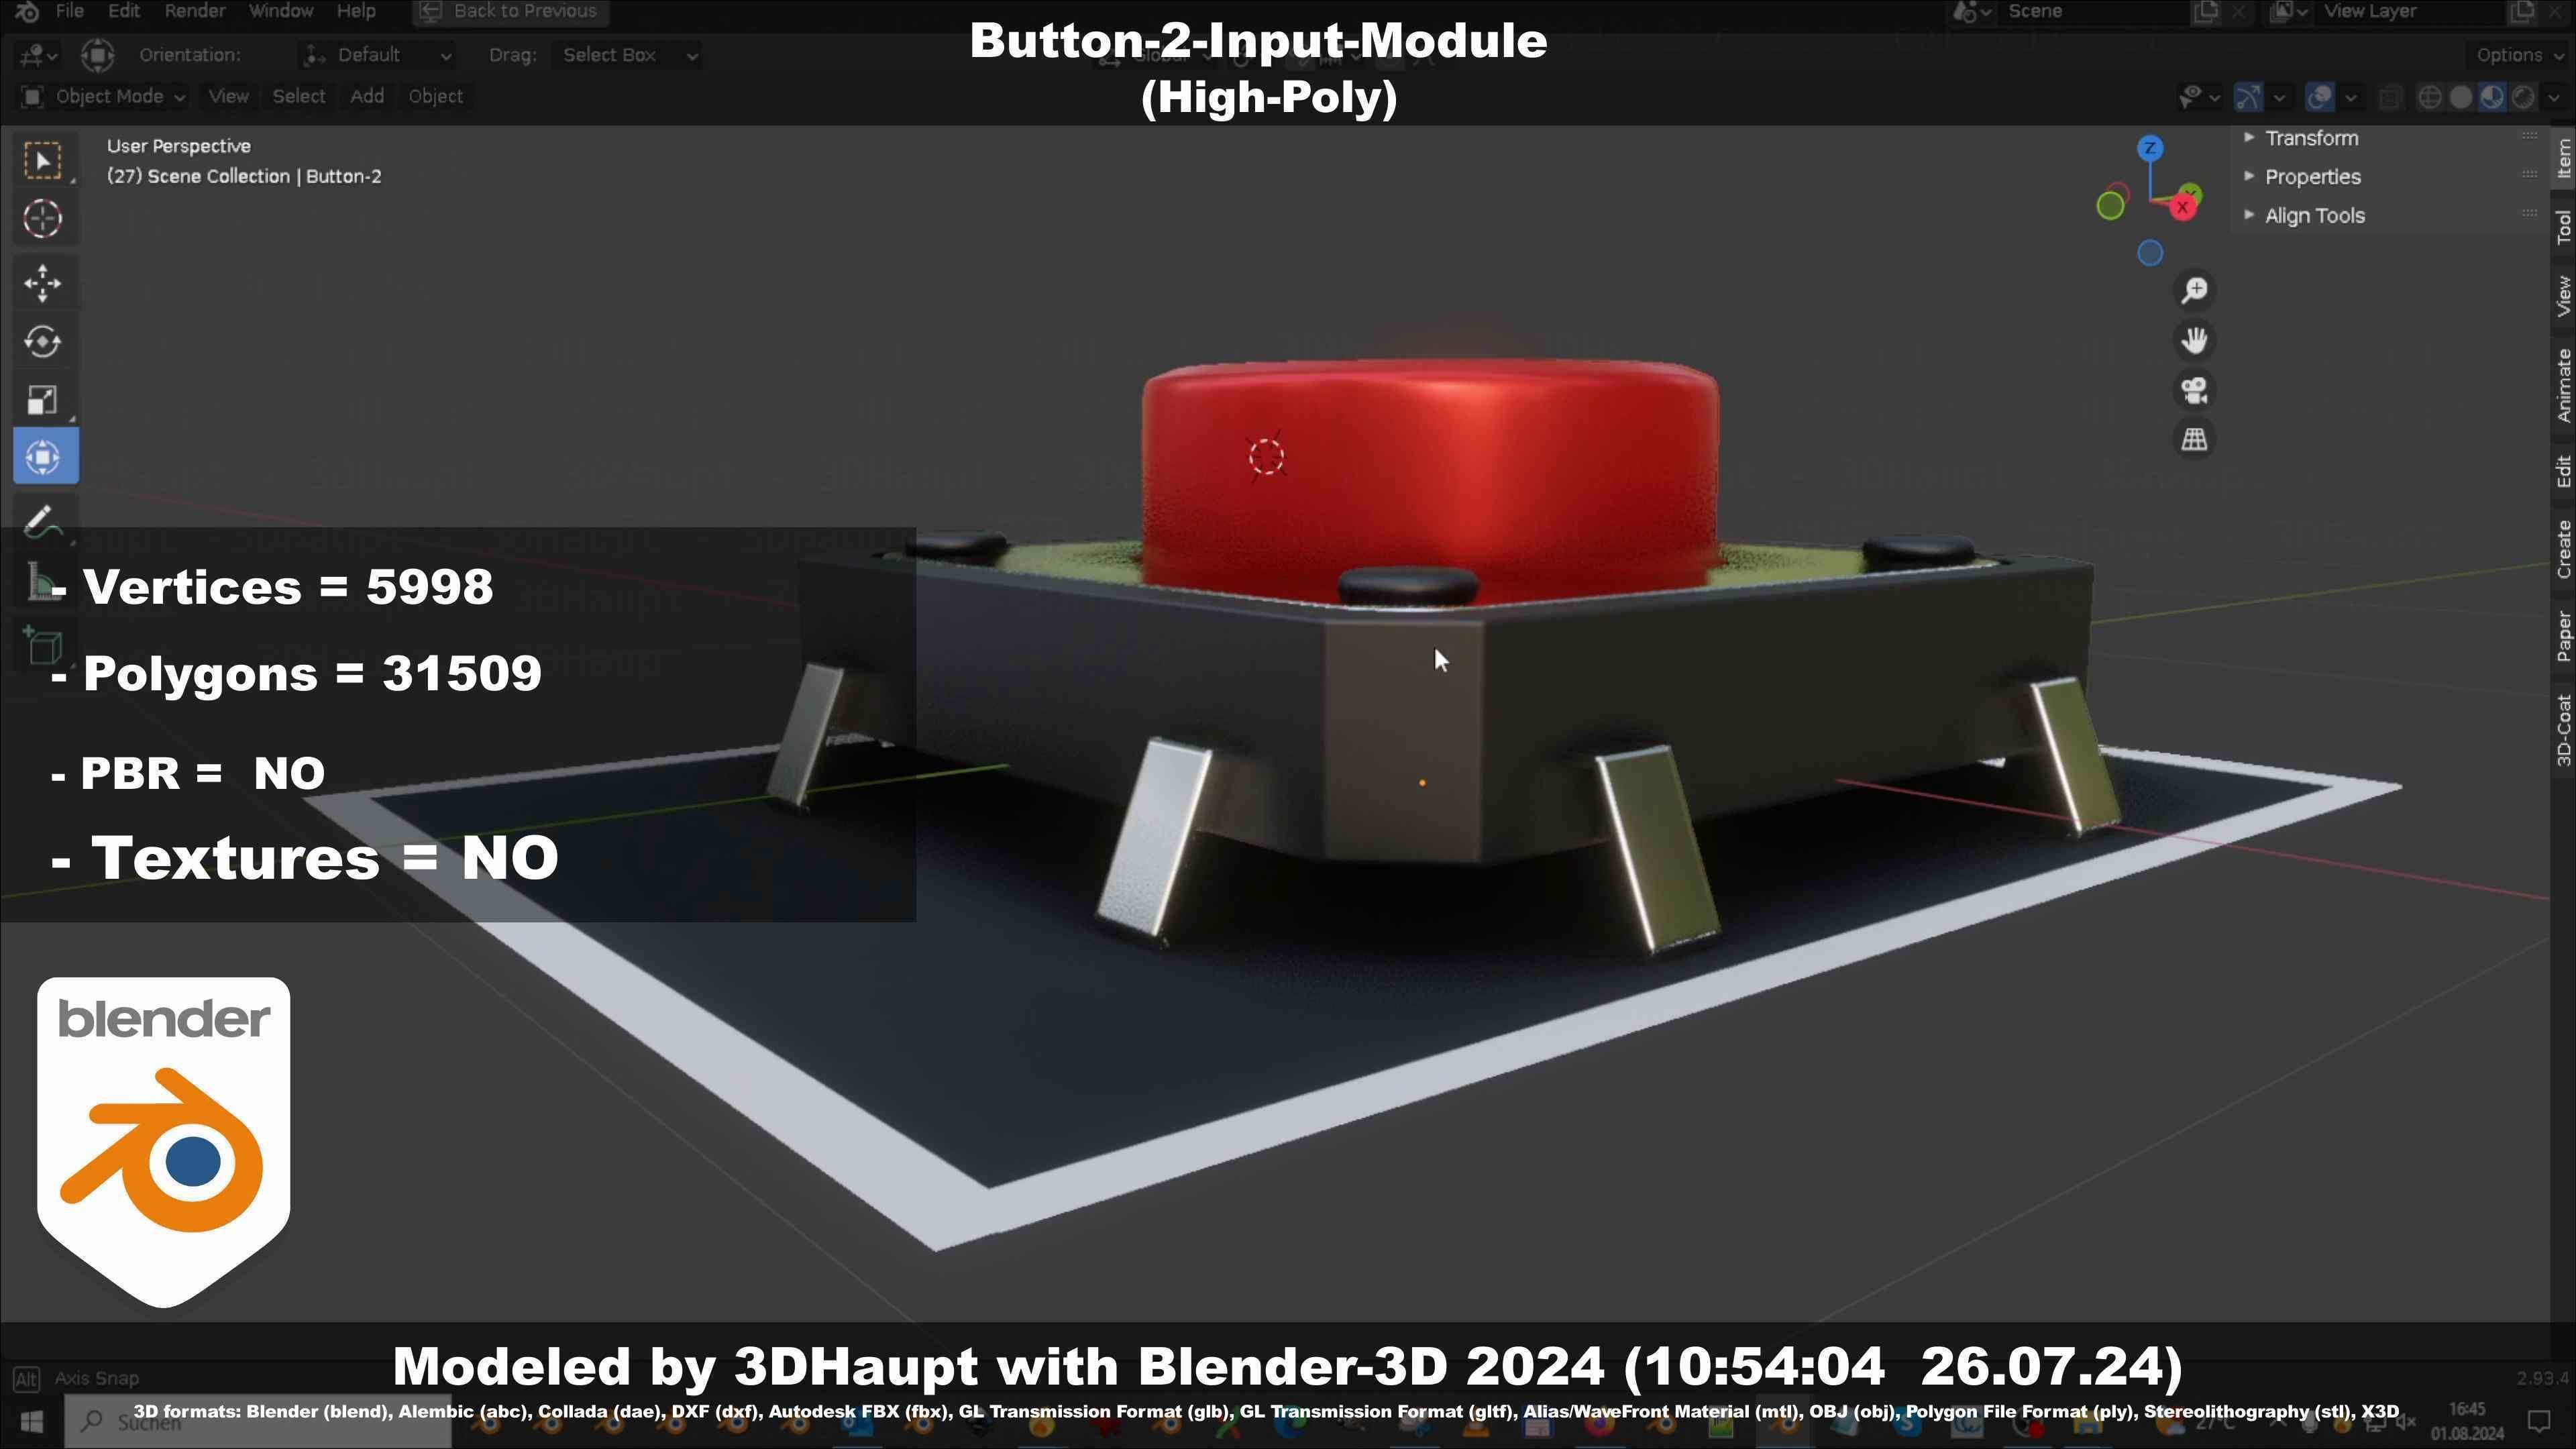This screenshot has width=2576, height=1449.
Task: Open the Blender logo application menu
Action: pos(28,11)
